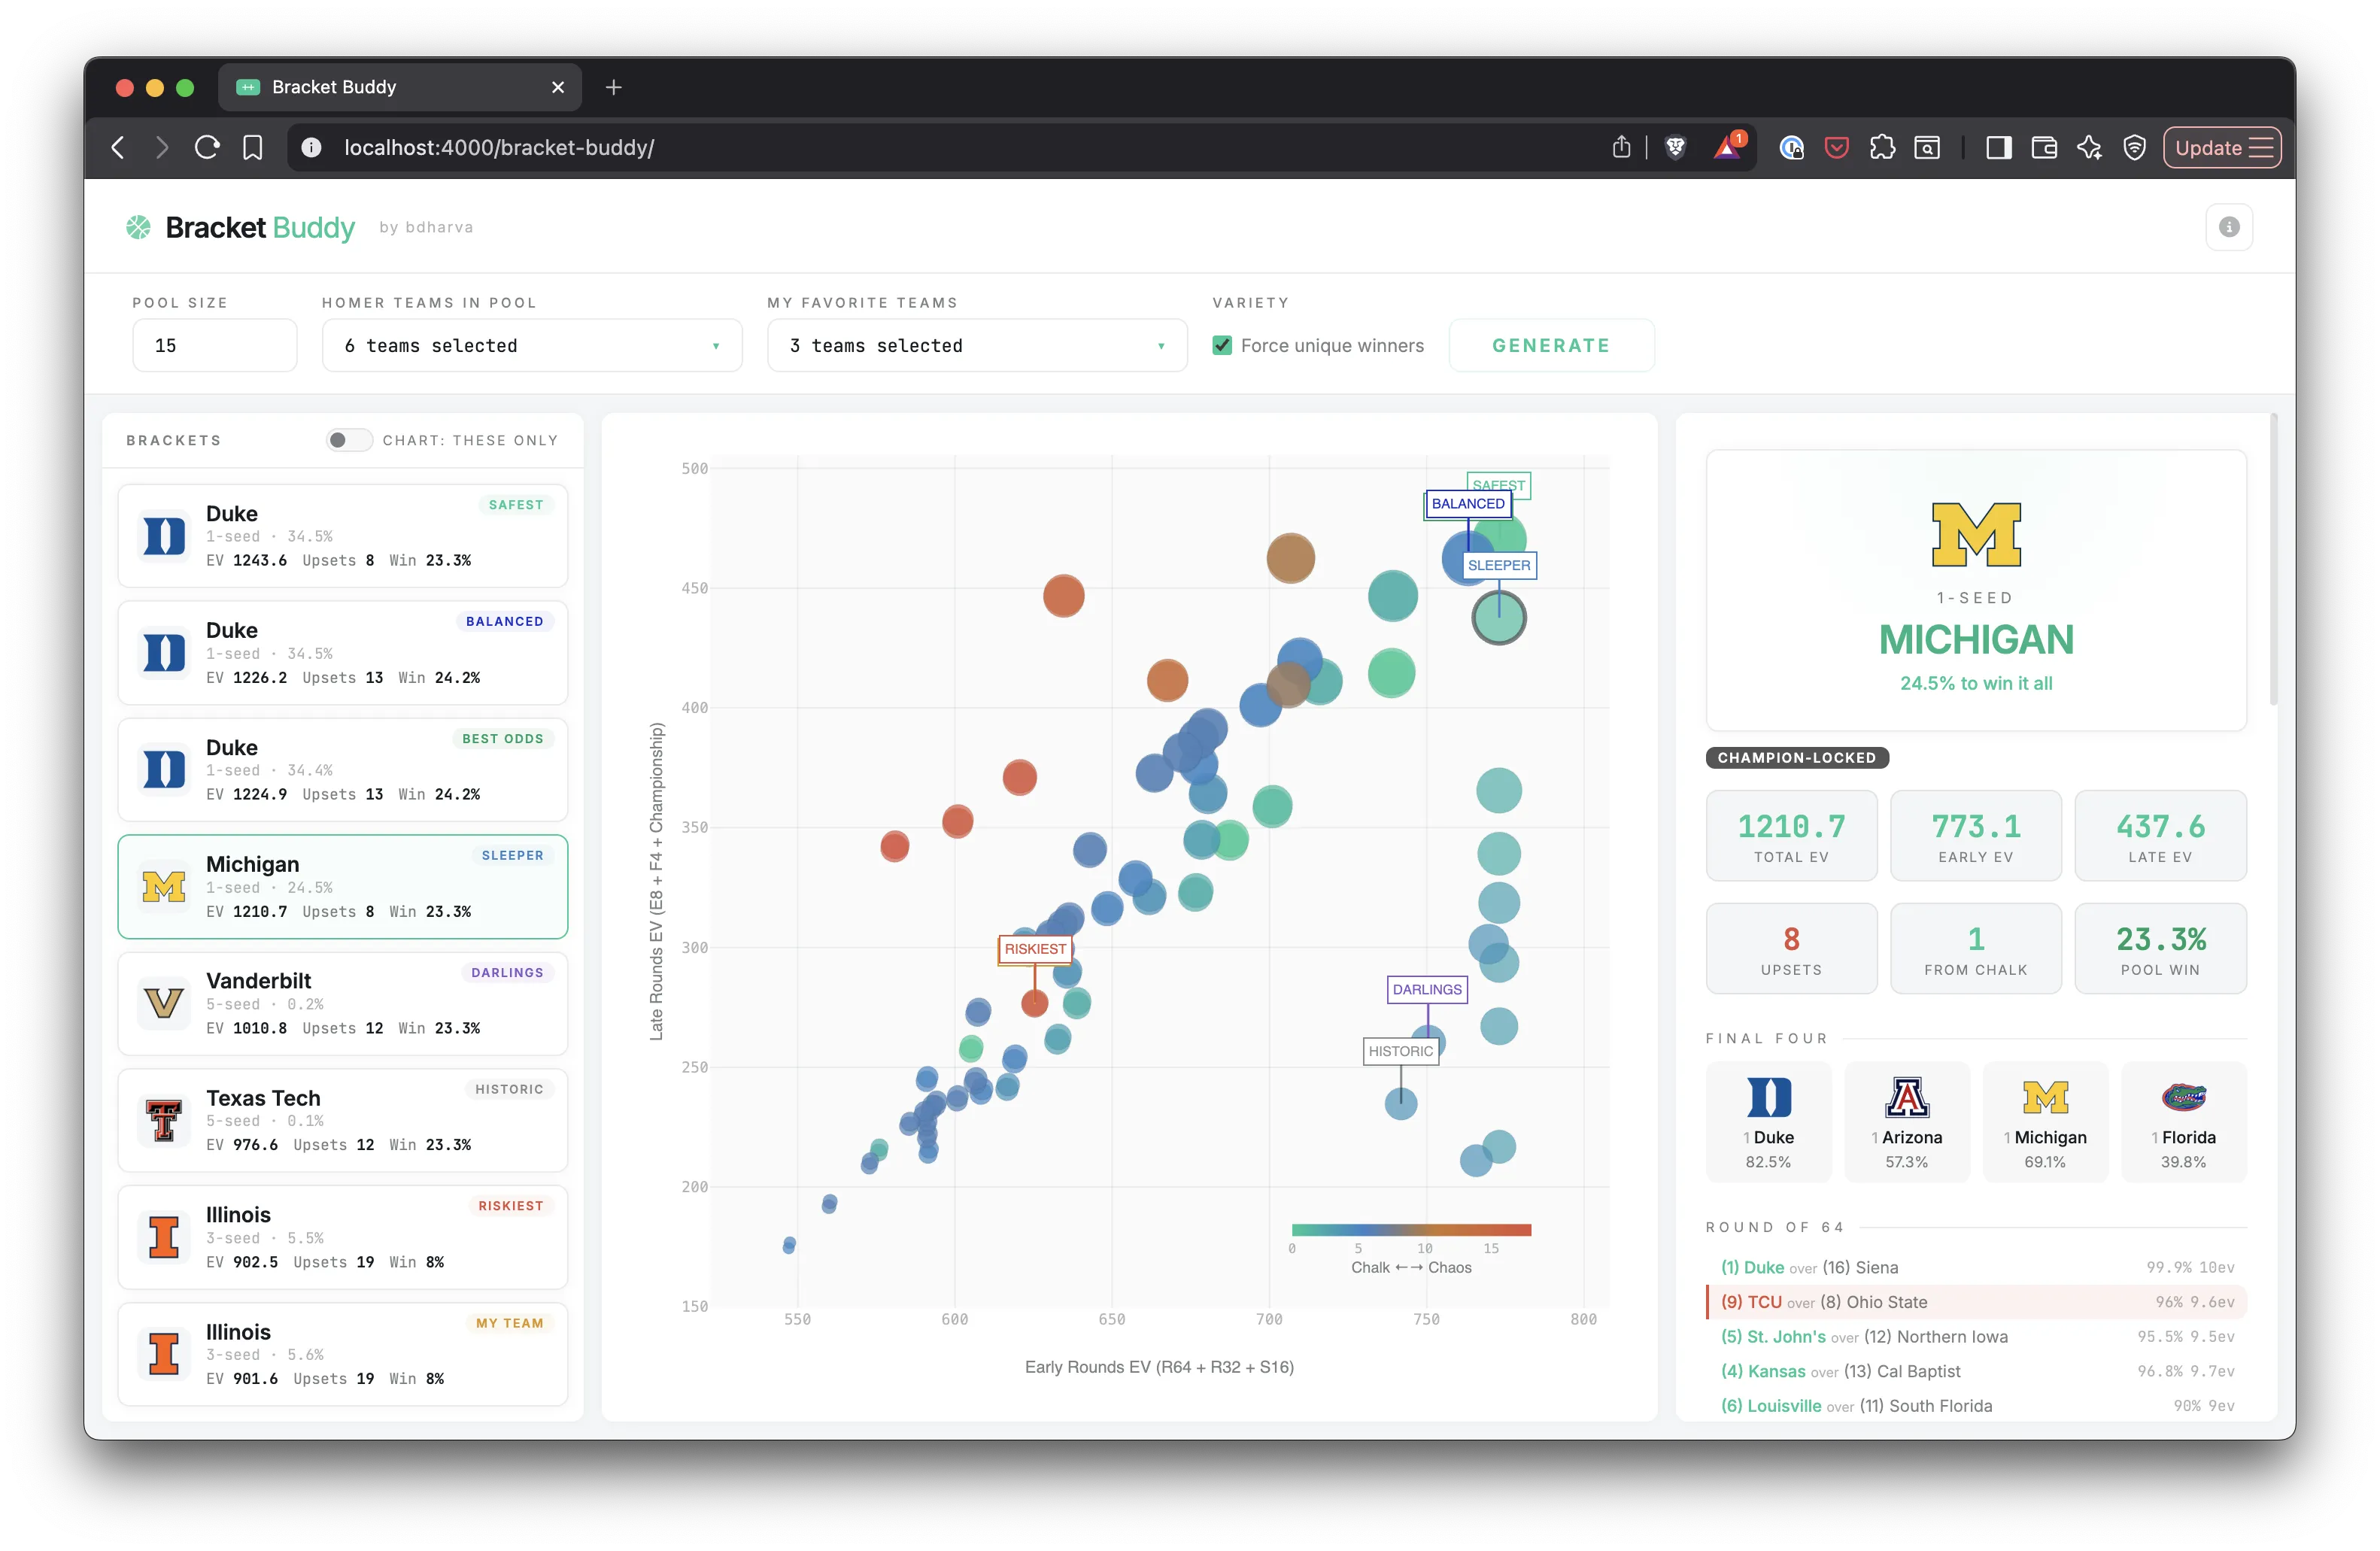Toggle the Chart: These Only switch

(x=348, y=440)
